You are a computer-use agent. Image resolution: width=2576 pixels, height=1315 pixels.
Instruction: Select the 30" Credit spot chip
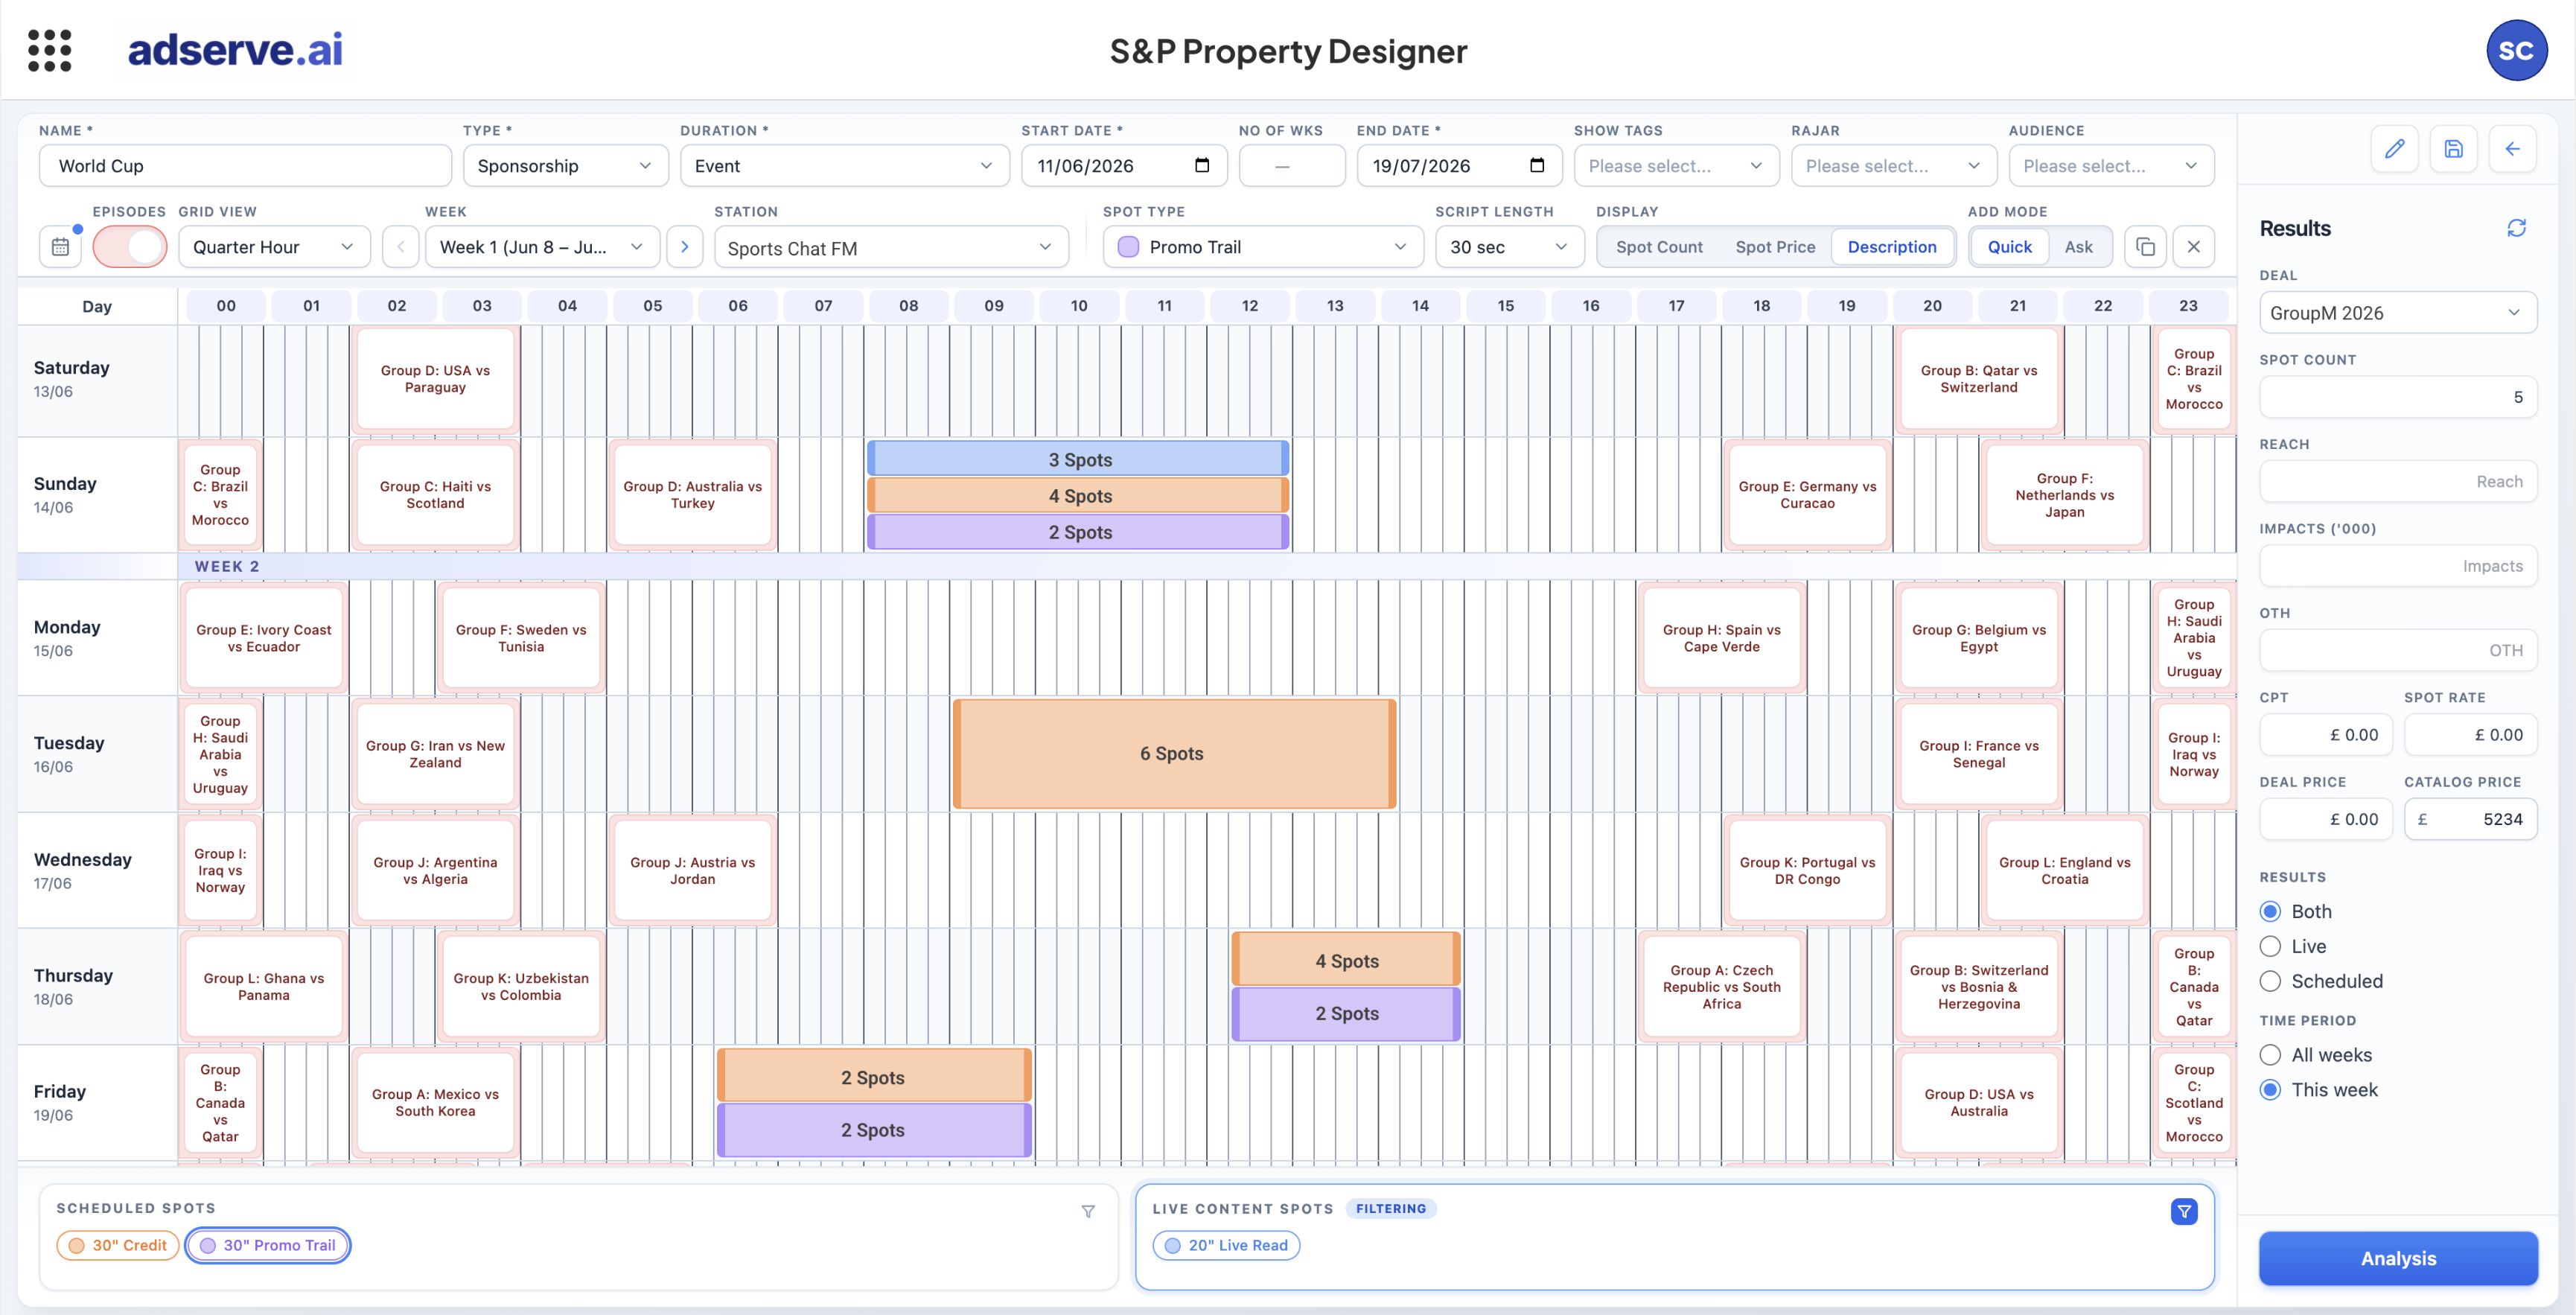tap(118, 1245)
